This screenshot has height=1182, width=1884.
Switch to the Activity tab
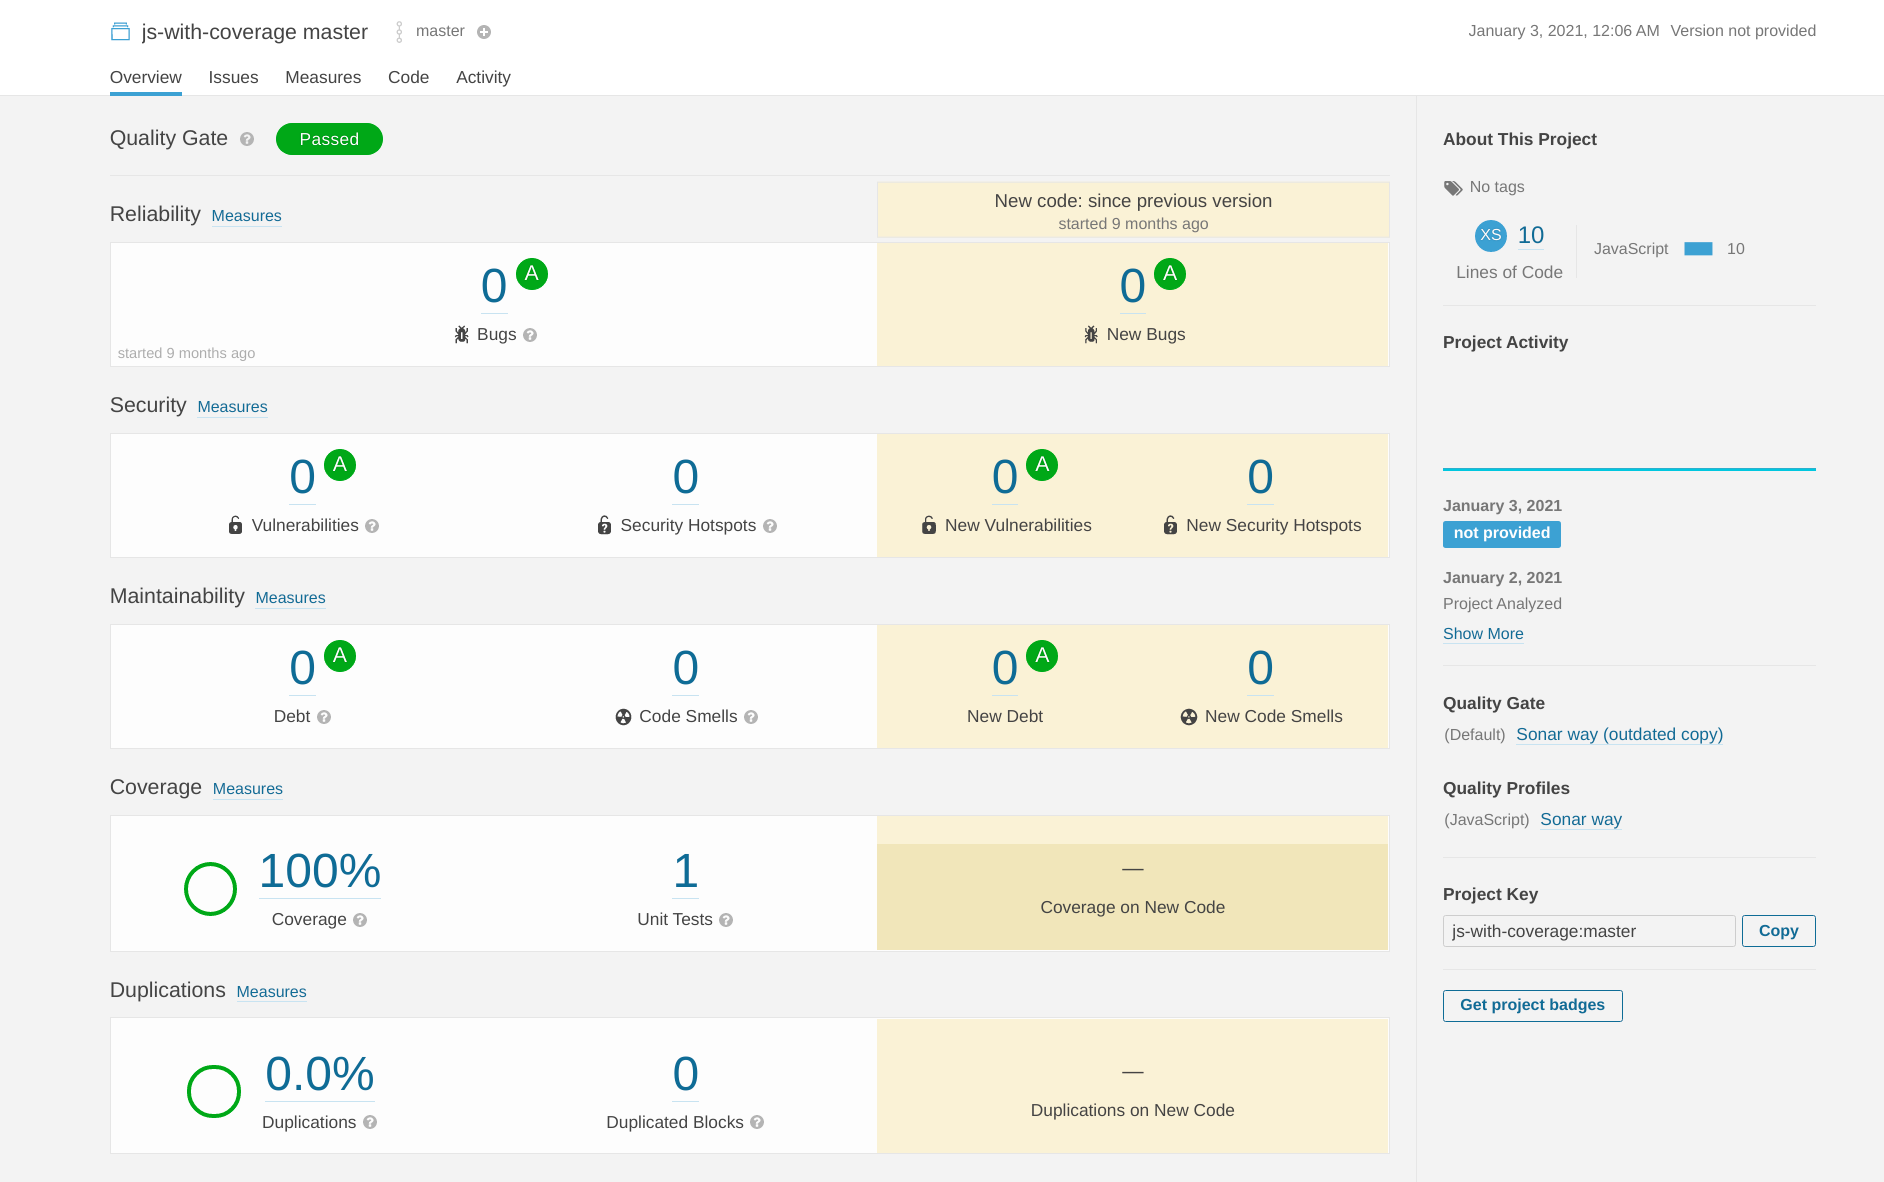tap(483, 77)
